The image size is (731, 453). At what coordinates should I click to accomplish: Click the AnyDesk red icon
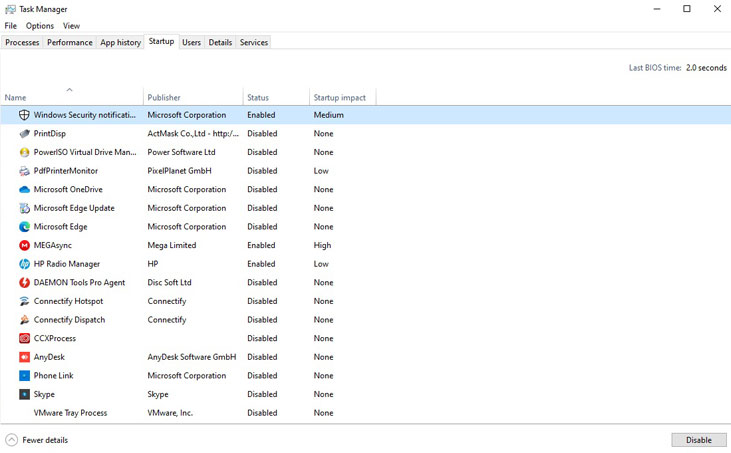24,357
